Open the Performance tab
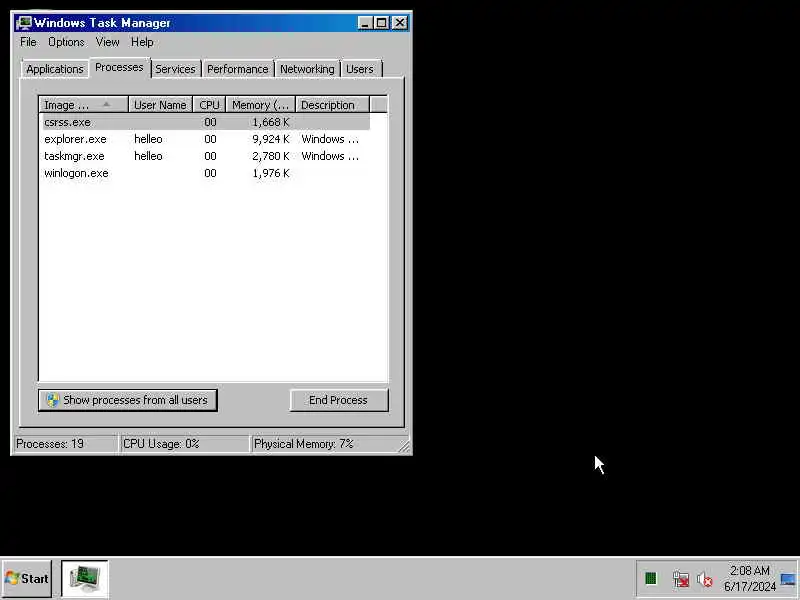This screenshot has width=800, height=600. click(x=237, y=69)
